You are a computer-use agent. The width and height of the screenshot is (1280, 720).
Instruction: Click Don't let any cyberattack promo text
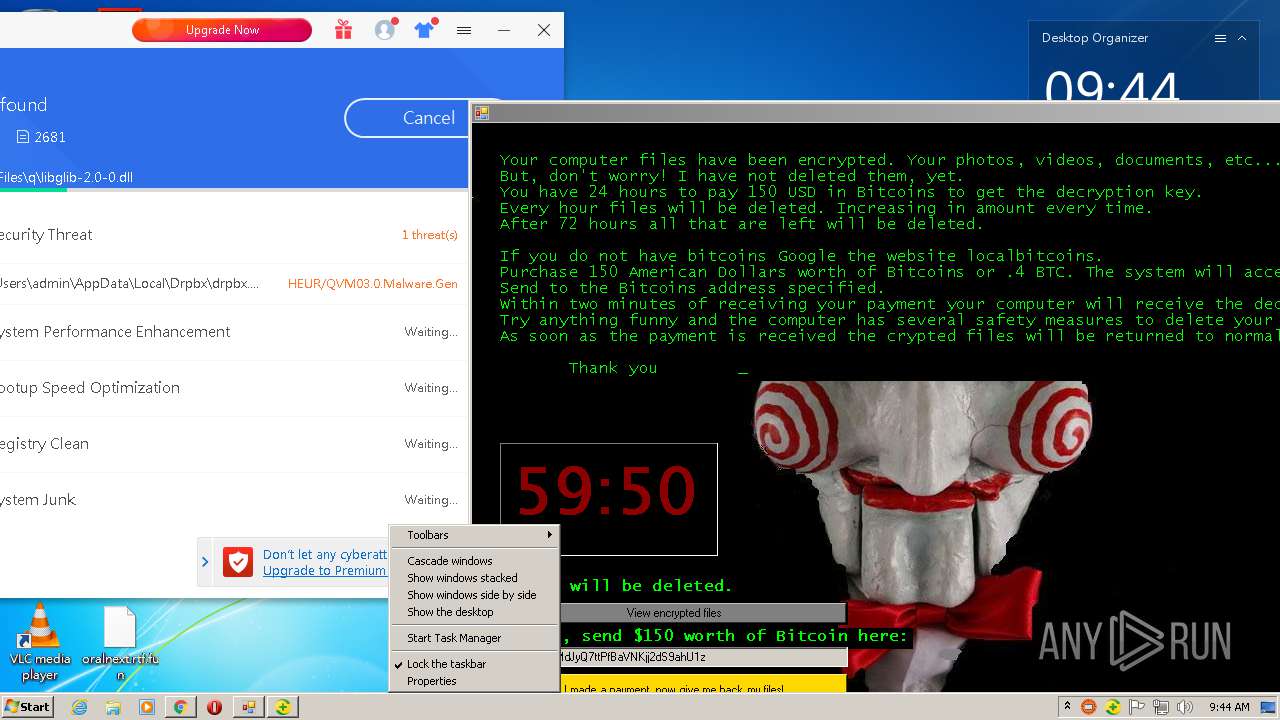[325, 554]
